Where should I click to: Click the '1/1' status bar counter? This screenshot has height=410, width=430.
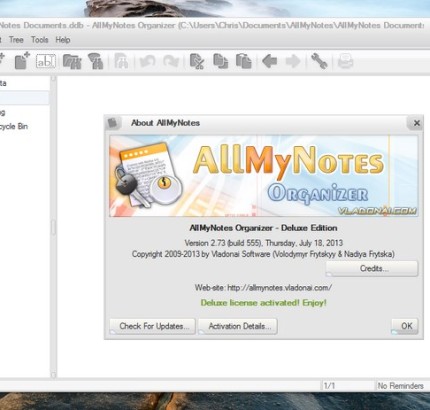click(329, 386)
